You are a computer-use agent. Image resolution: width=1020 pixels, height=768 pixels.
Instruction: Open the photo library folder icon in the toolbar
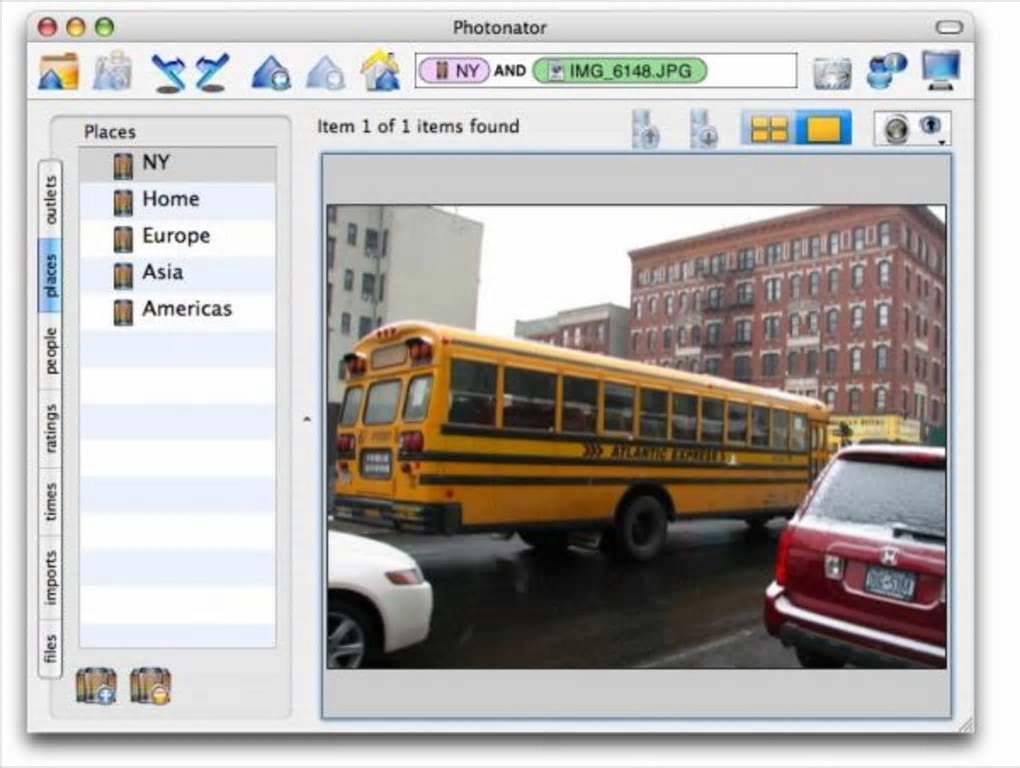59,71
